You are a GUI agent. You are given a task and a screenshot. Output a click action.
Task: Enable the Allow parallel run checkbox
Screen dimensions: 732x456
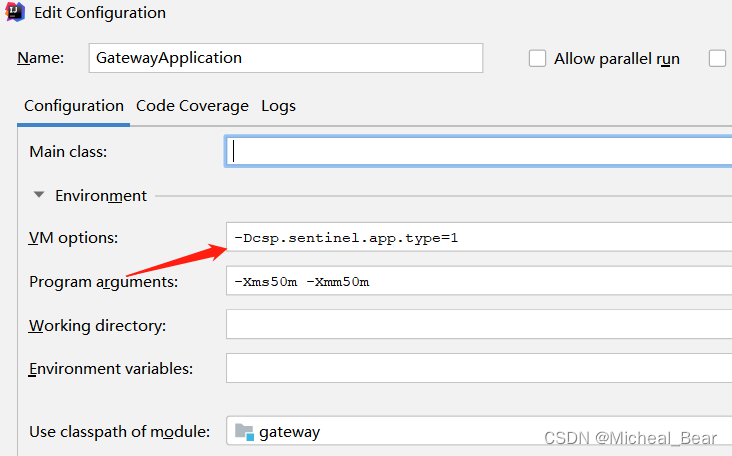point(538,59)
